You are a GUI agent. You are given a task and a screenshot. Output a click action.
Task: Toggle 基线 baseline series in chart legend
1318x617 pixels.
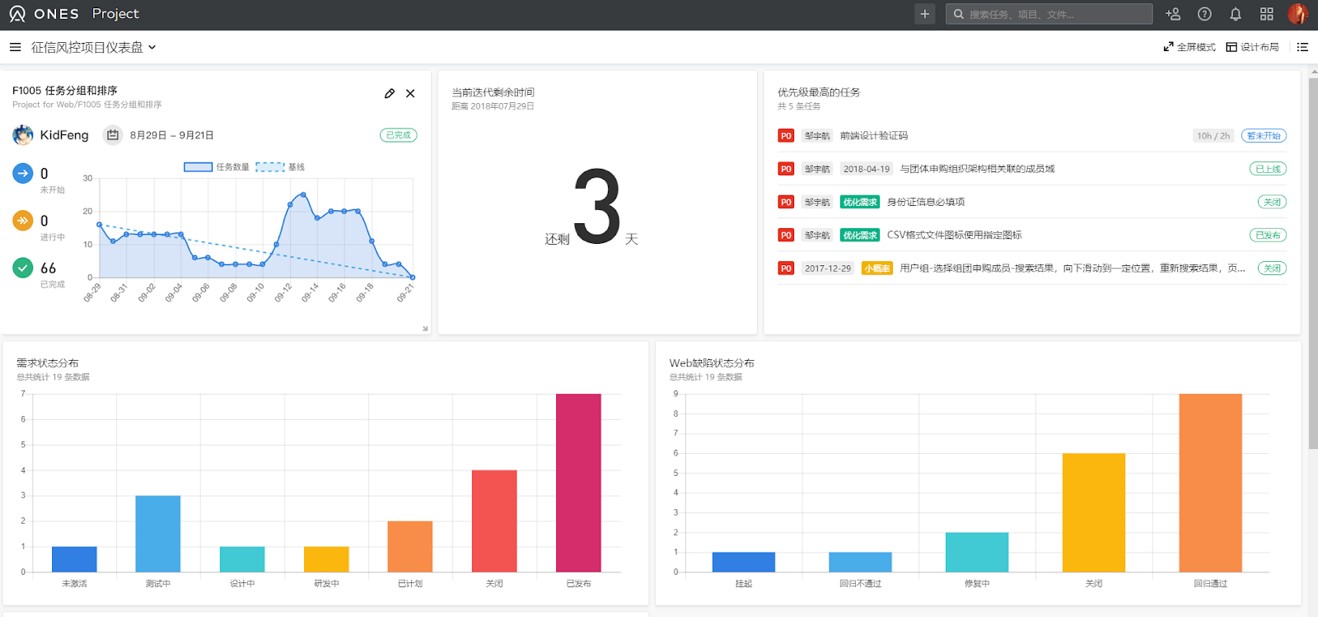[281, 167]
